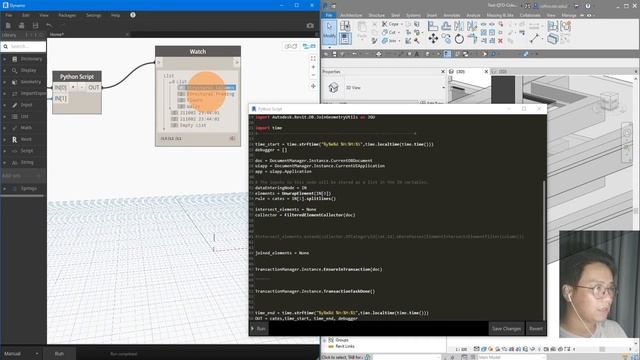The image size is (640, 360).
Task: Click the Align tool in Revit ribbon
Action: tap(433, 26)
